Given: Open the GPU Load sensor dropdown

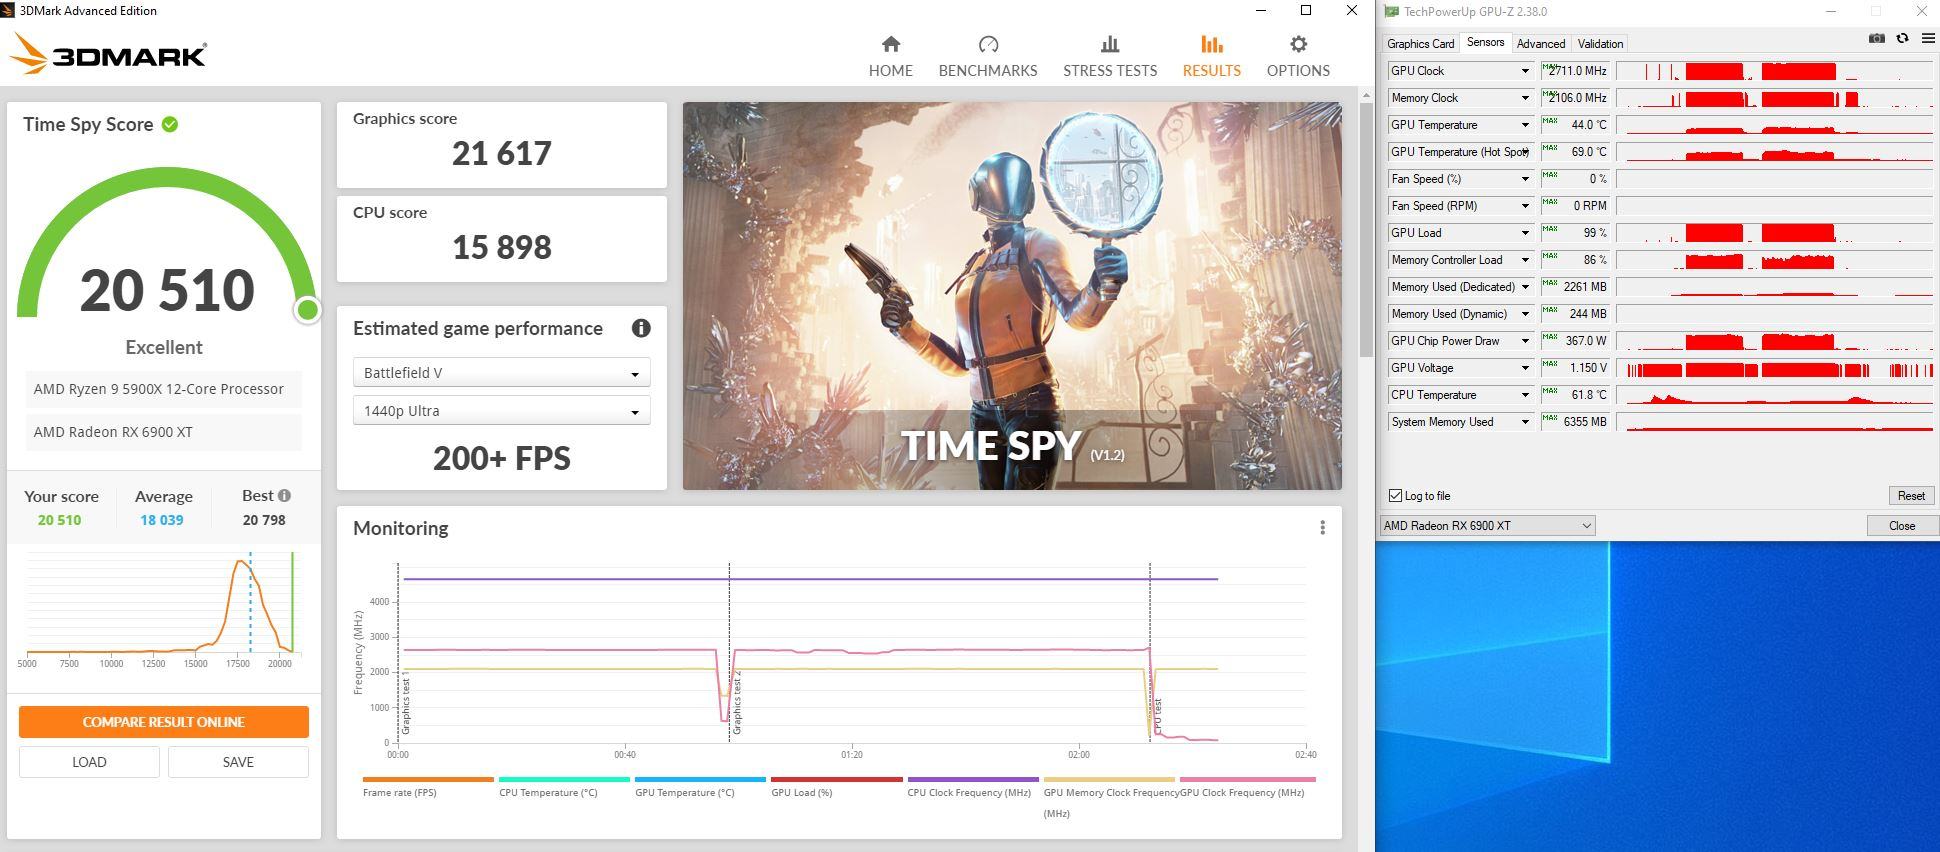Looking at the screenshot, I should point(1525,233).
